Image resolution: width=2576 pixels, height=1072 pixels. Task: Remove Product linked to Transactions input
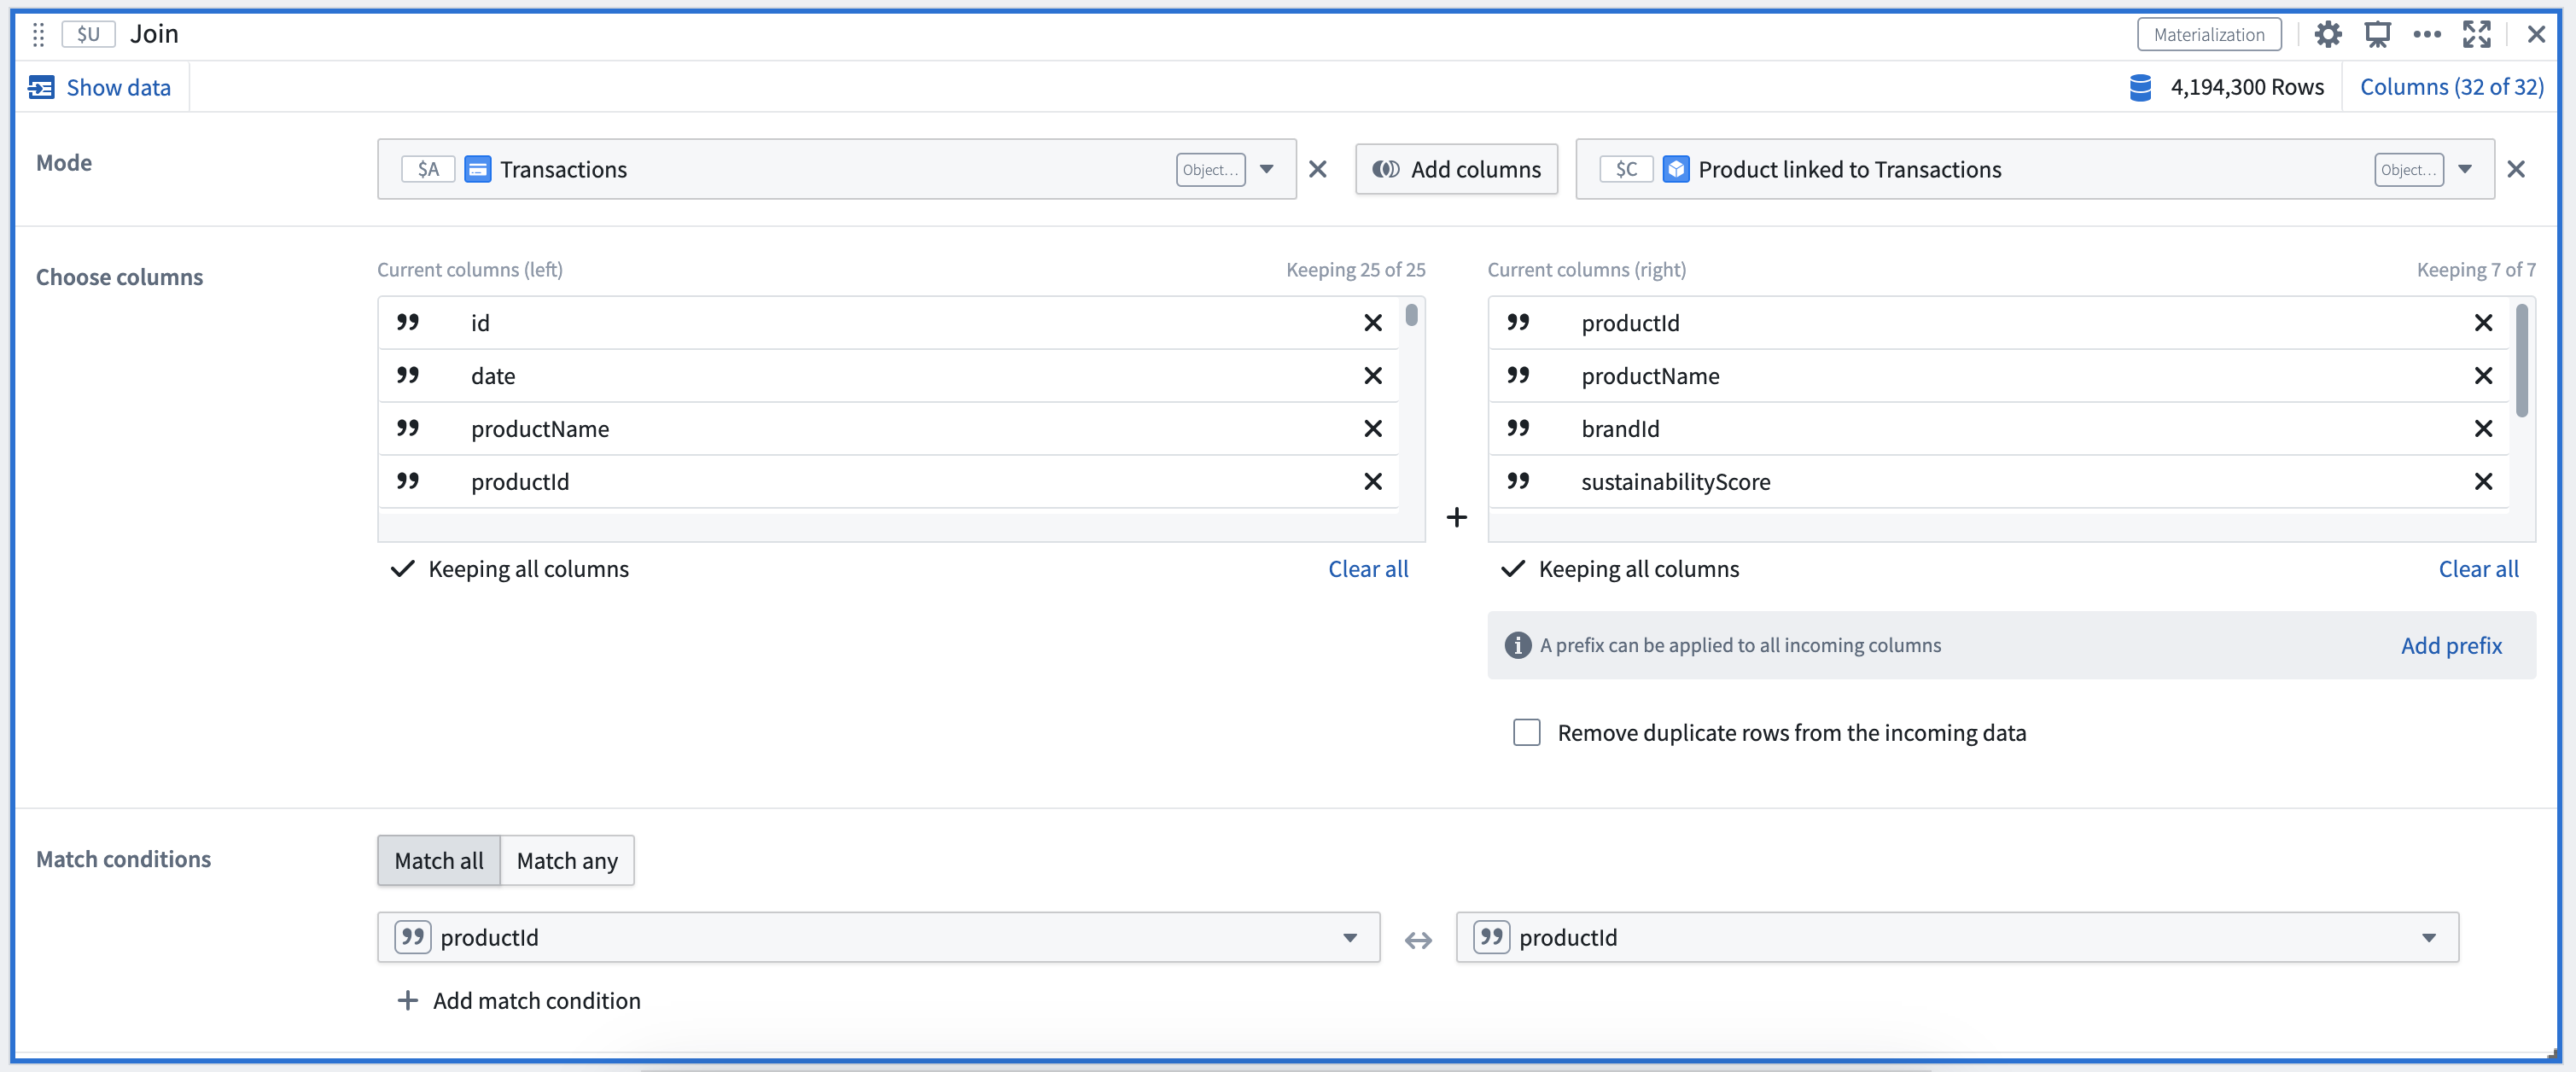pyautogui.click(x=2515, y=169)
